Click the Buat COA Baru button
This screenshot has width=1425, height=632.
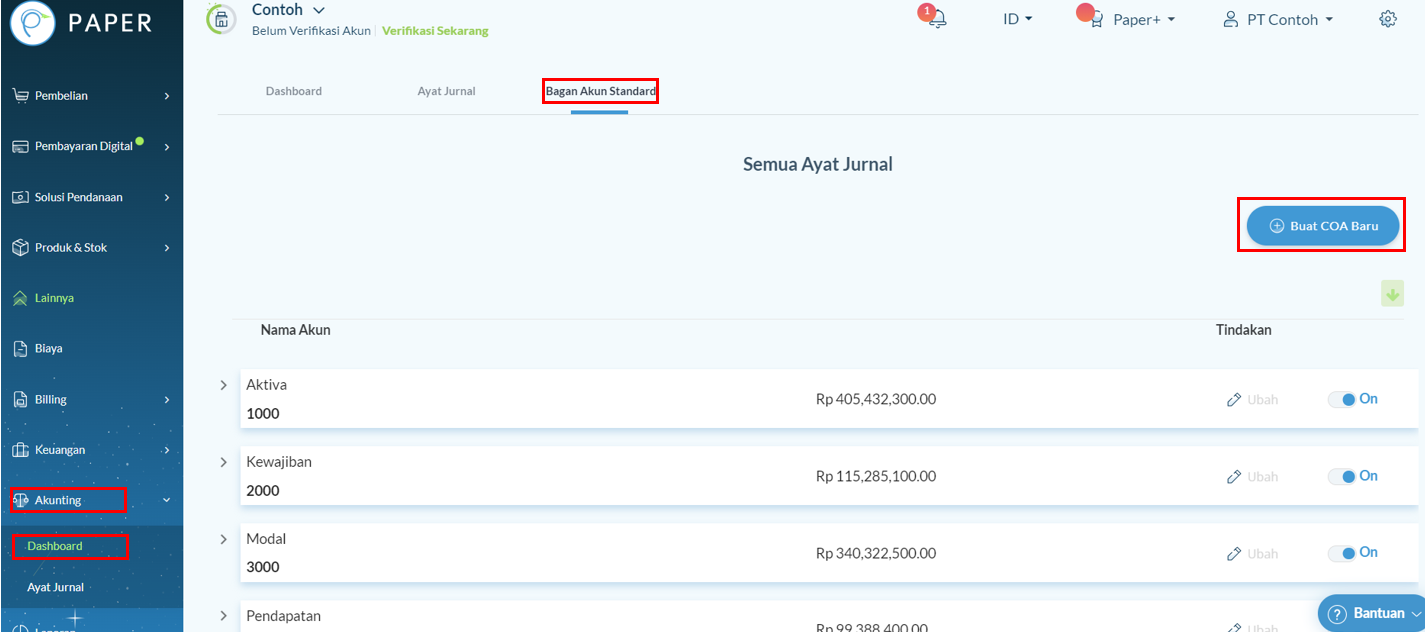1322,225
